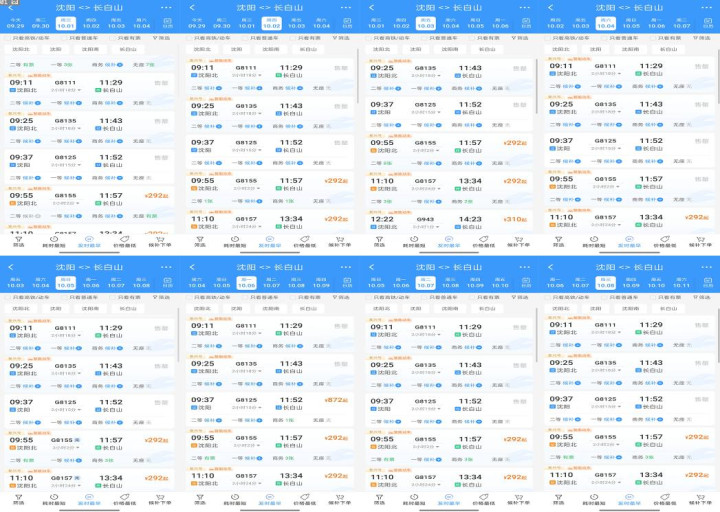Tap 耗时最短 clock icon in 10.06 screen's bottom bar
Screen dimensions: 720x512
tap(234, 499)
